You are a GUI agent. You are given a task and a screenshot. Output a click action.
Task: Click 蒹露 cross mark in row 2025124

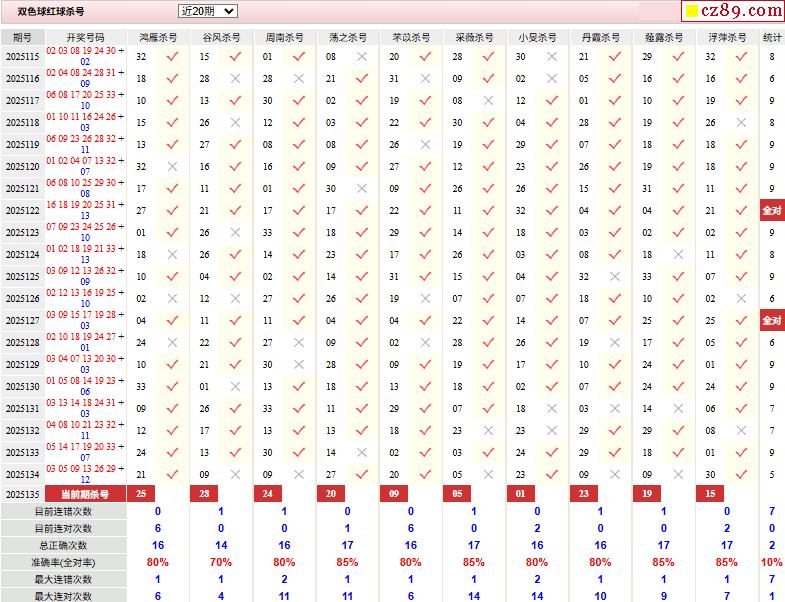tap(678, 255)
